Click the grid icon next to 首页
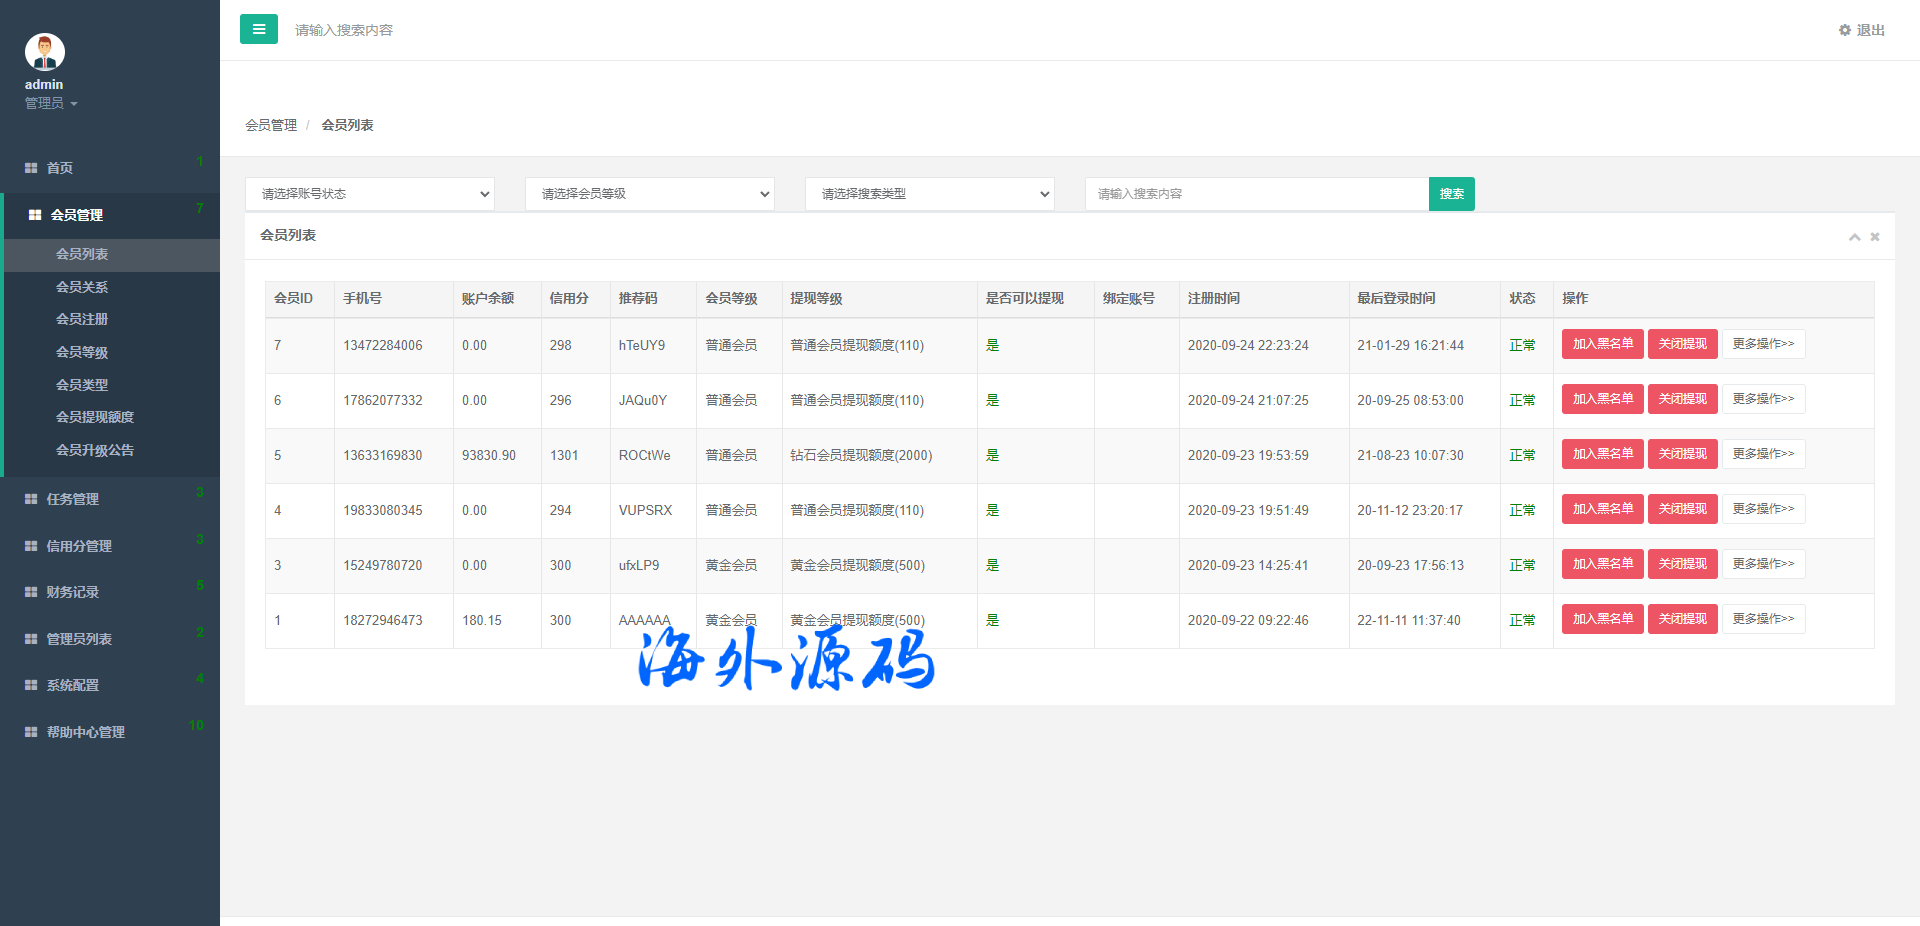Screen dimensions: 1920x926 click(x=31, y=168)
